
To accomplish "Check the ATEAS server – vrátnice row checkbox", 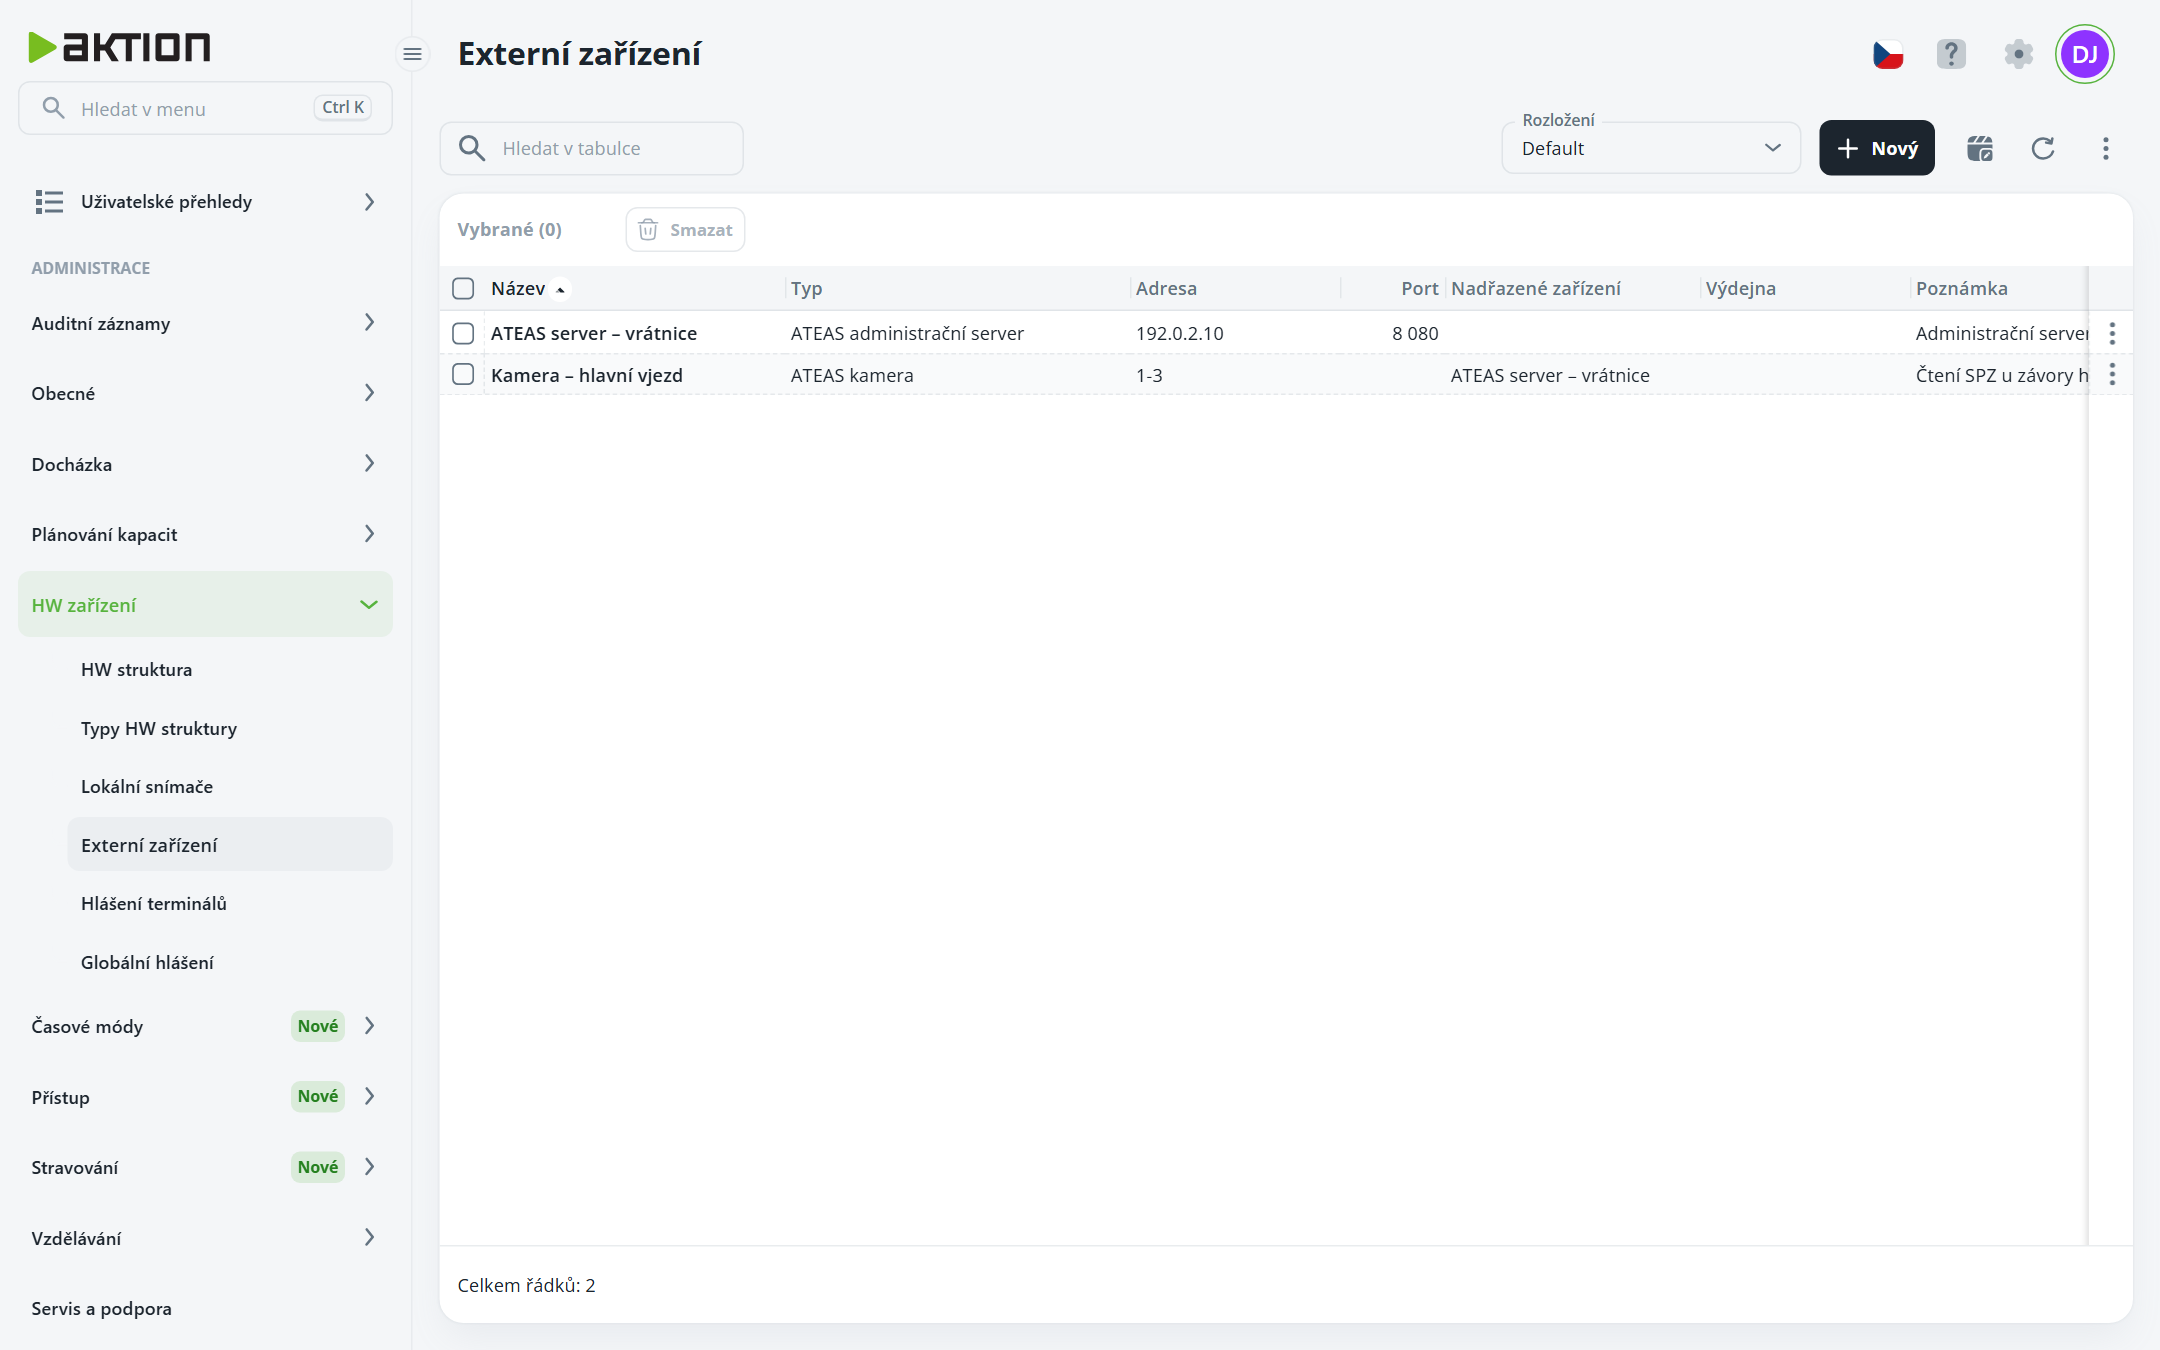I will tap(463, 333).
